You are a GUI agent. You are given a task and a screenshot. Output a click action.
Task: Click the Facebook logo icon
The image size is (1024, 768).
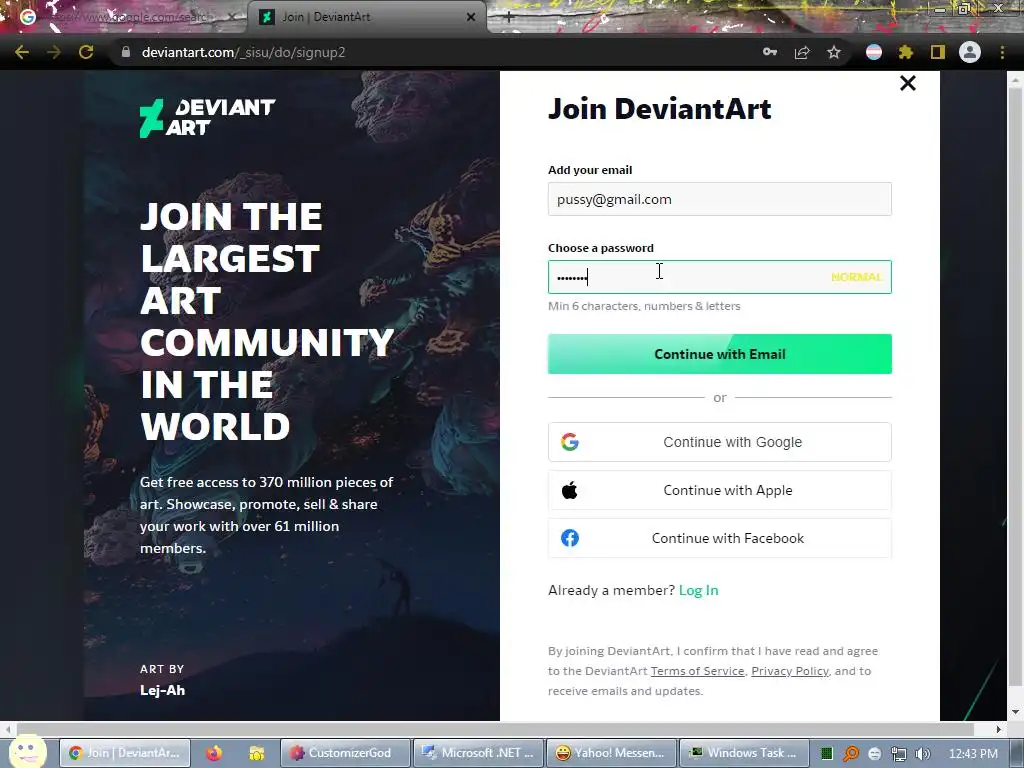(569, 538)
